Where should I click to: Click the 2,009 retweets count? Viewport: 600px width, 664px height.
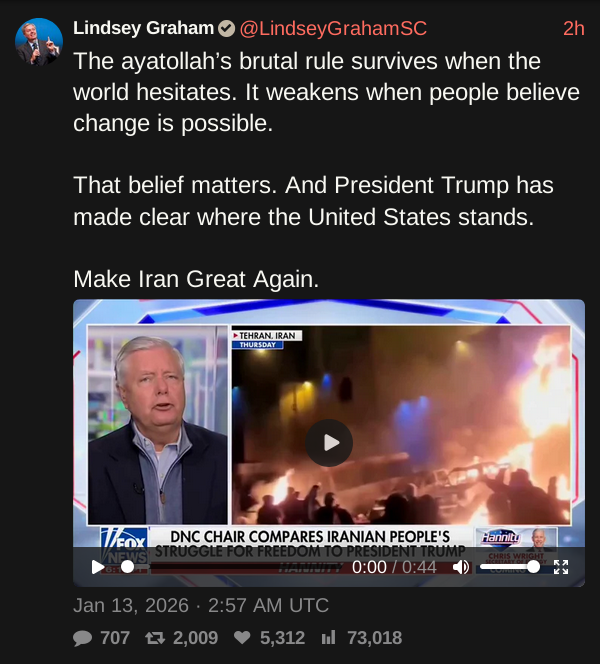point(196,638)
